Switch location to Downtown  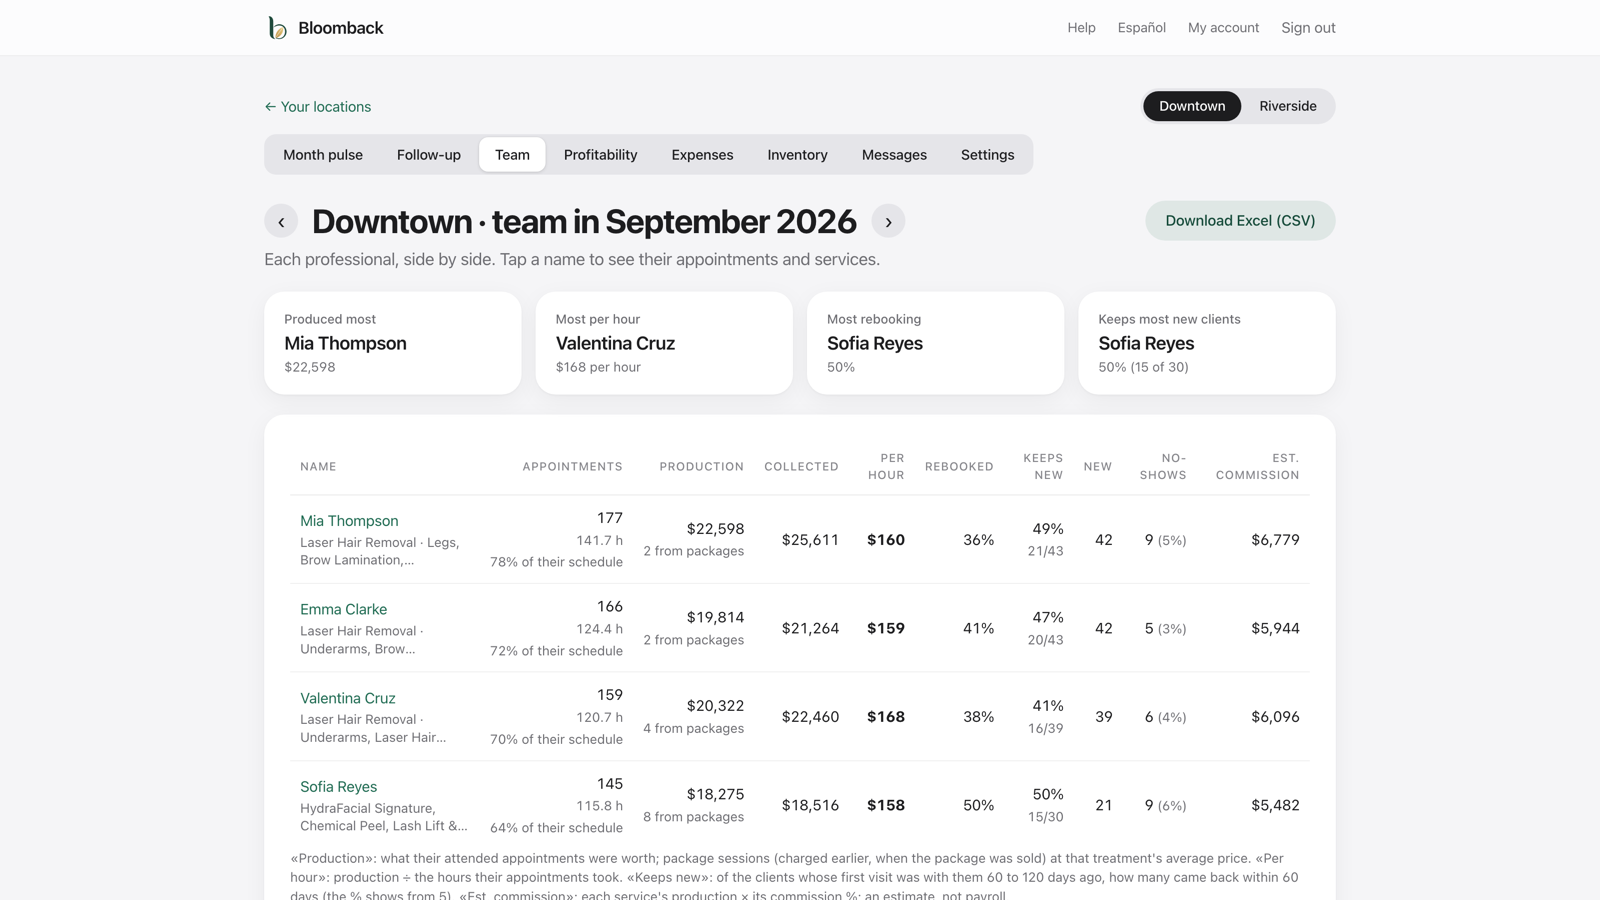[1192, 106]
